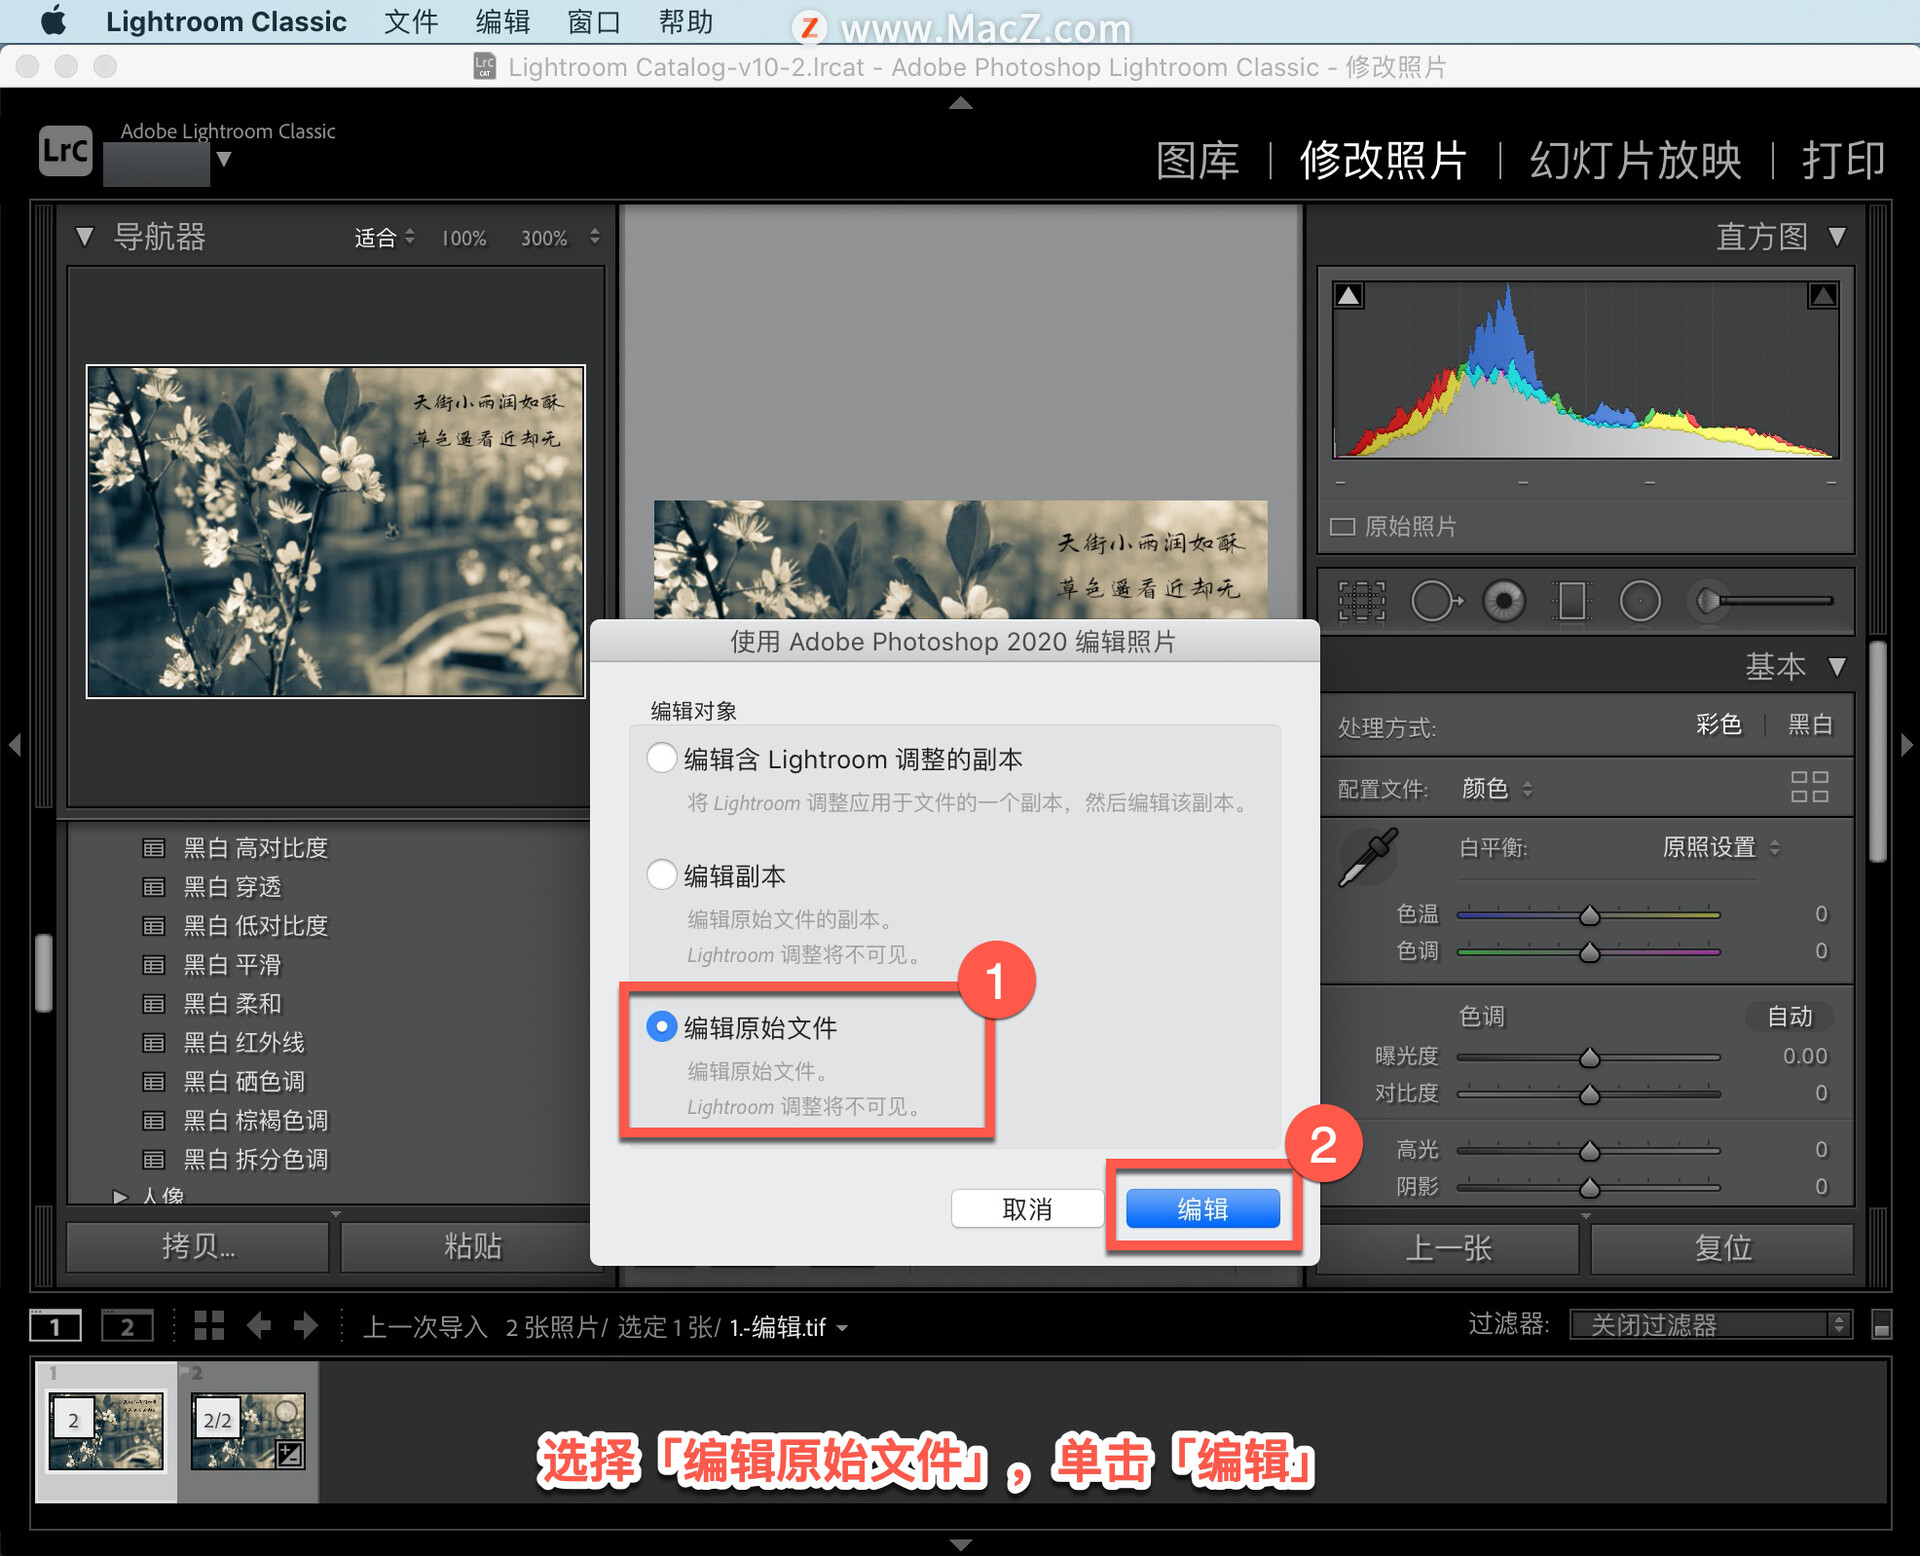Screen dimensions: 1920x1556
Task: Open the grid view icon in filmstrip bar
Action: pos(209,1326)
